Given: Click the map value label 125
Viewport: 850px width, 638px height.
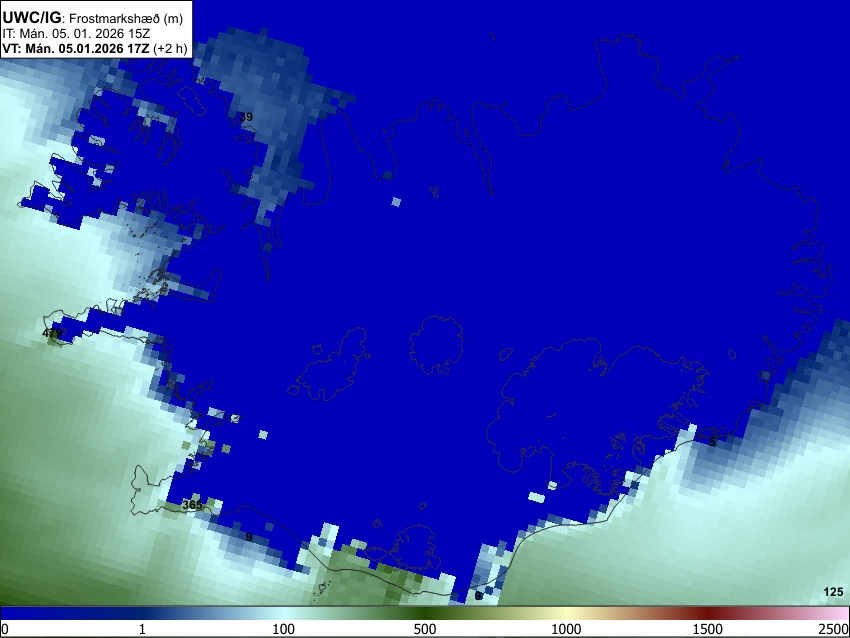Looking at the screenshot, I should (833, 592).
